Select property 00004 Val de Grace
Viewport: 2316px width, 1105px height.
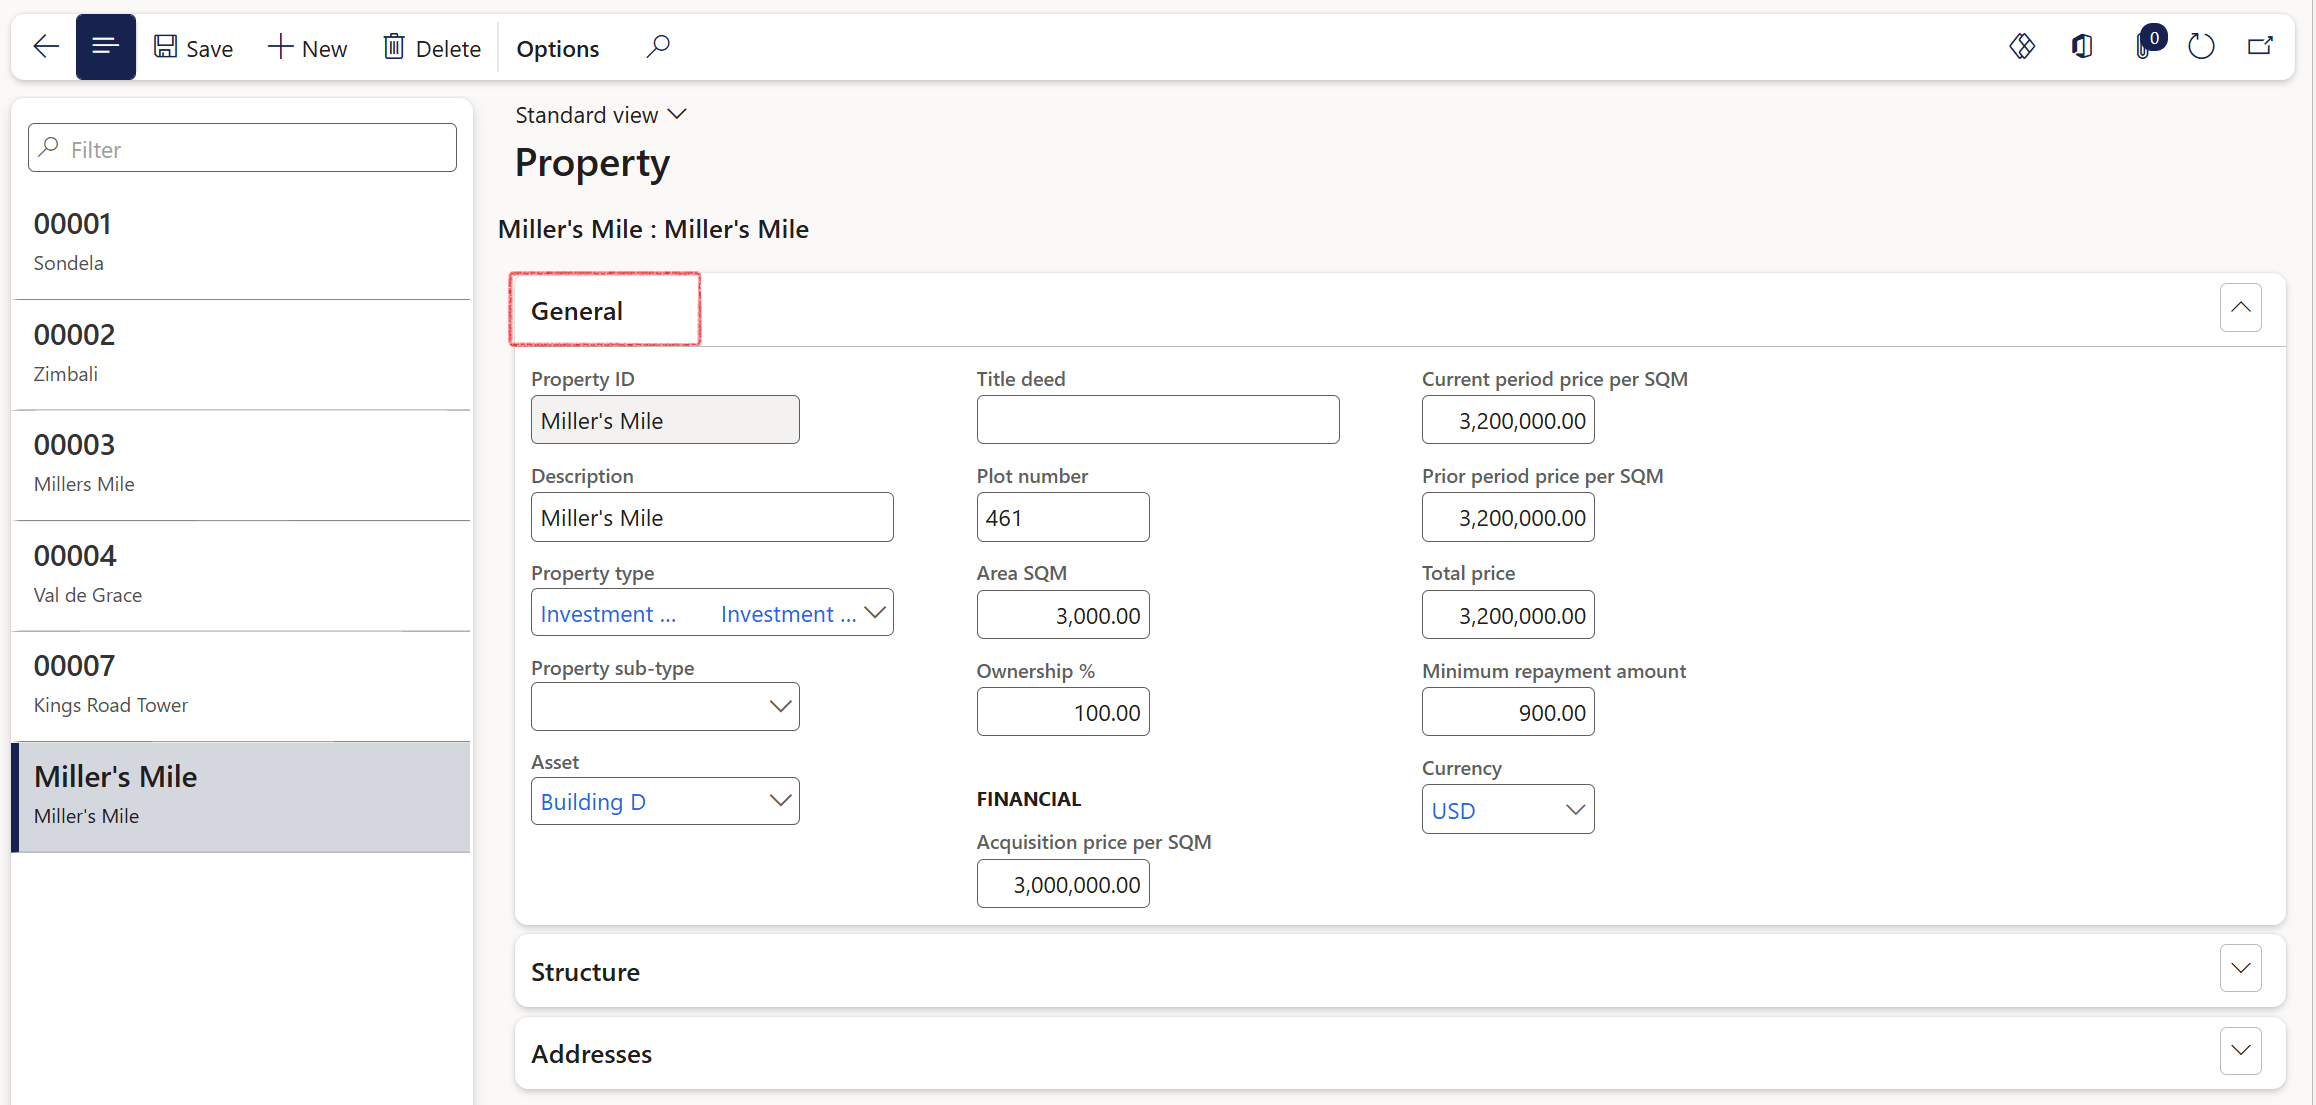coord(241,575)
